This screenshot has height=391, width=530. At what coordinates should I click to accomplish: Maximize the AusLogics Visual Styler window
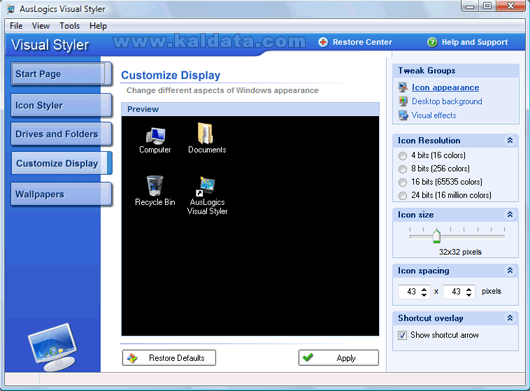(x=487, y=6)
